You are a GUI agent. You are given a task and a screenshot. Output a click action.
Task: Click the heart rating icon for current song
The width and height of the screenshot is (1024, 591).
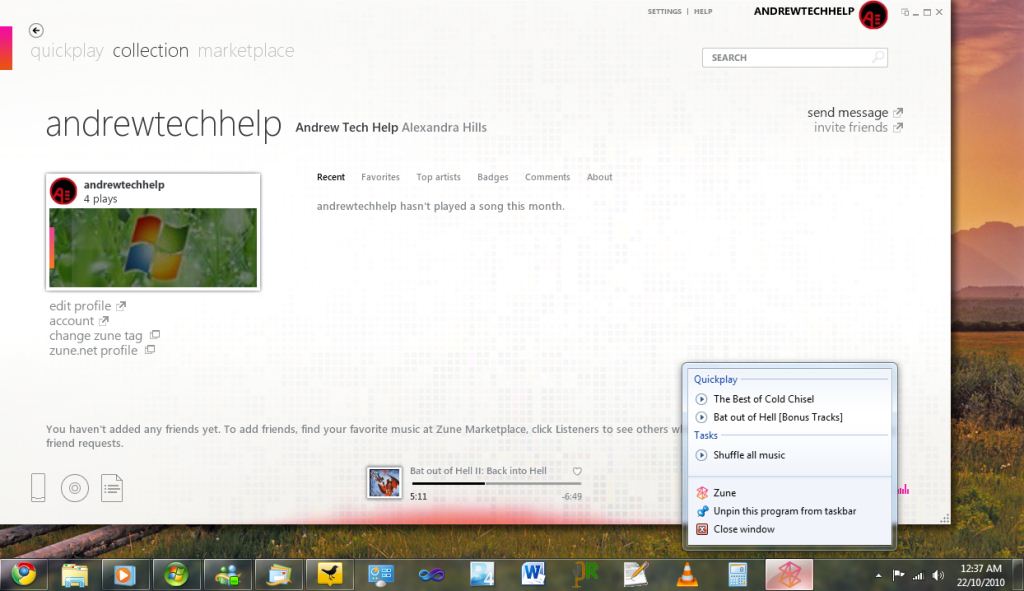point(577,471)
